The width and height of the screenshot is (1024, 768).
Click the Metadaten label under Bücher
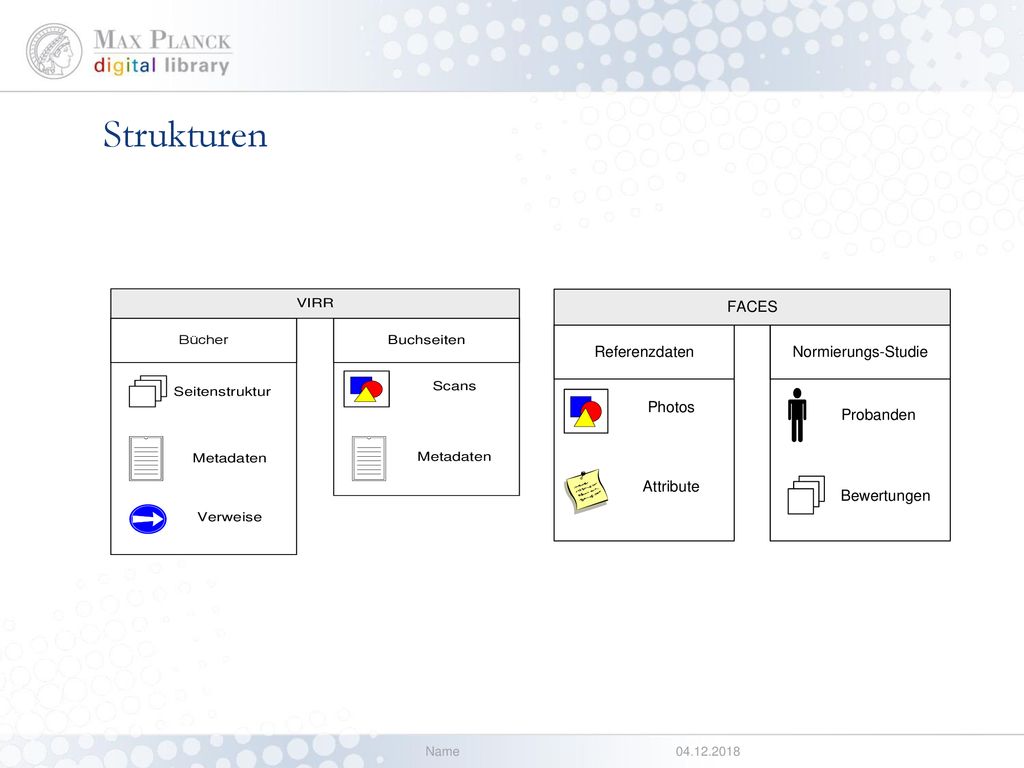pos(229,458)
